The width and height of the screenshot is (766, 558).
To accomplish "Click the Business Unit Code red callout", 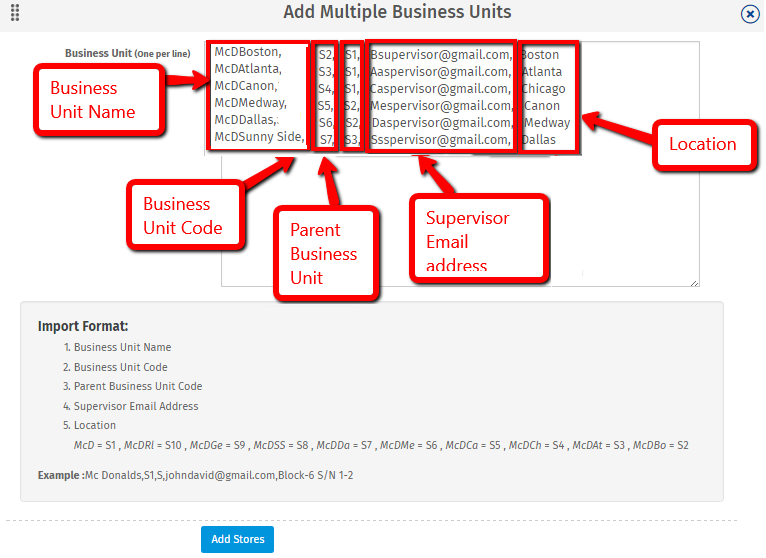I will point(186,215).
